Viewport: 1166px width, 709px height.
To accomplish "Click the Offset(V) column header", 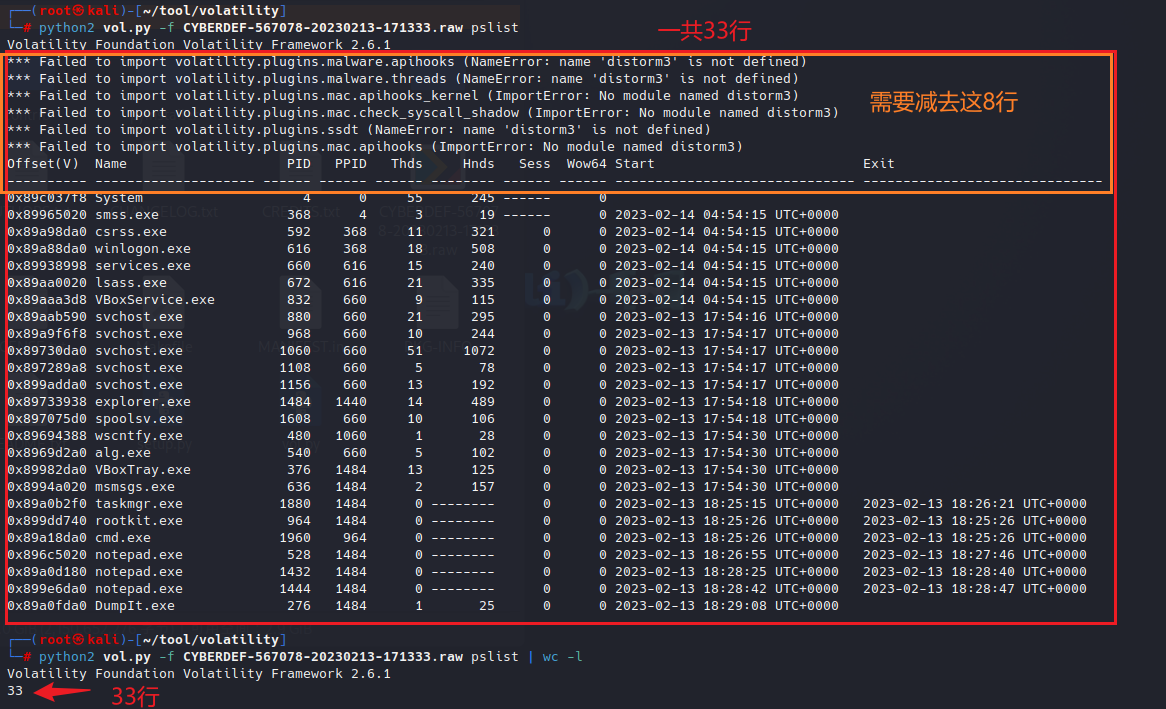I will 43,164.
